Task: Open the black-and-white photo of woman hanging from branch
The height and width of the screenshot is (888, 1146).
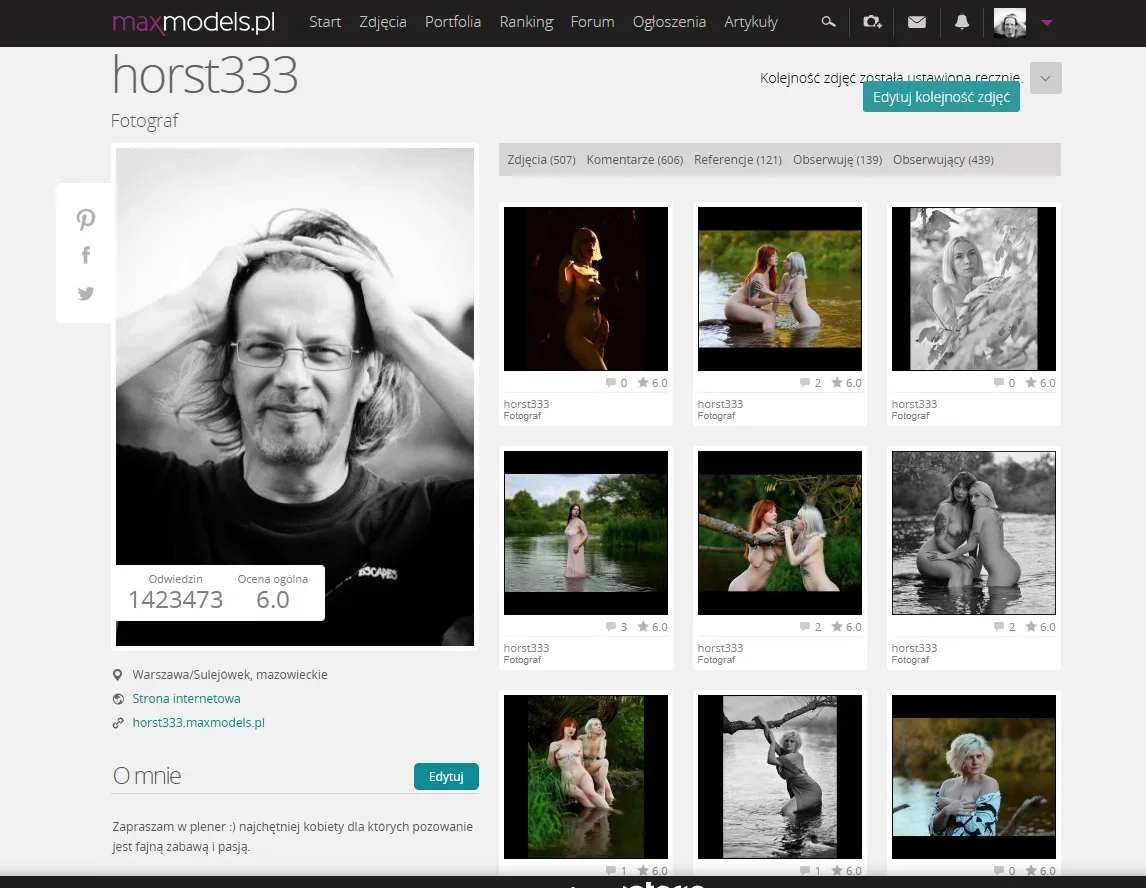Action: pos(780,777)
